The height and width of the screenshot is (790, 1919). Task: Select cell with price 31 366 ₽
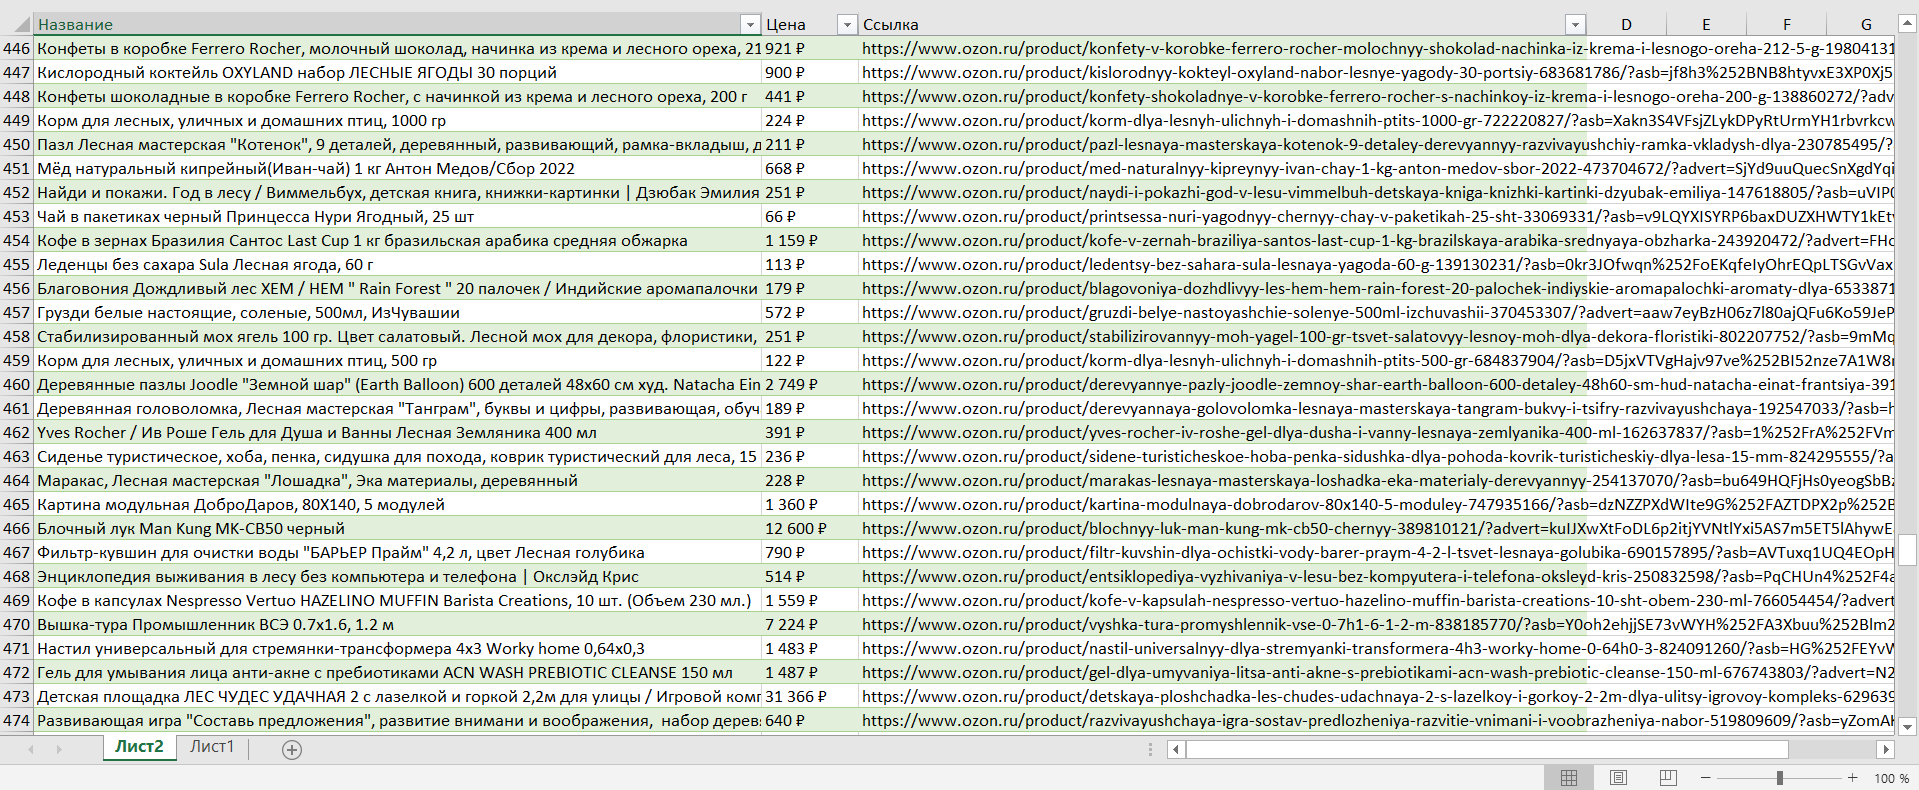810,696
